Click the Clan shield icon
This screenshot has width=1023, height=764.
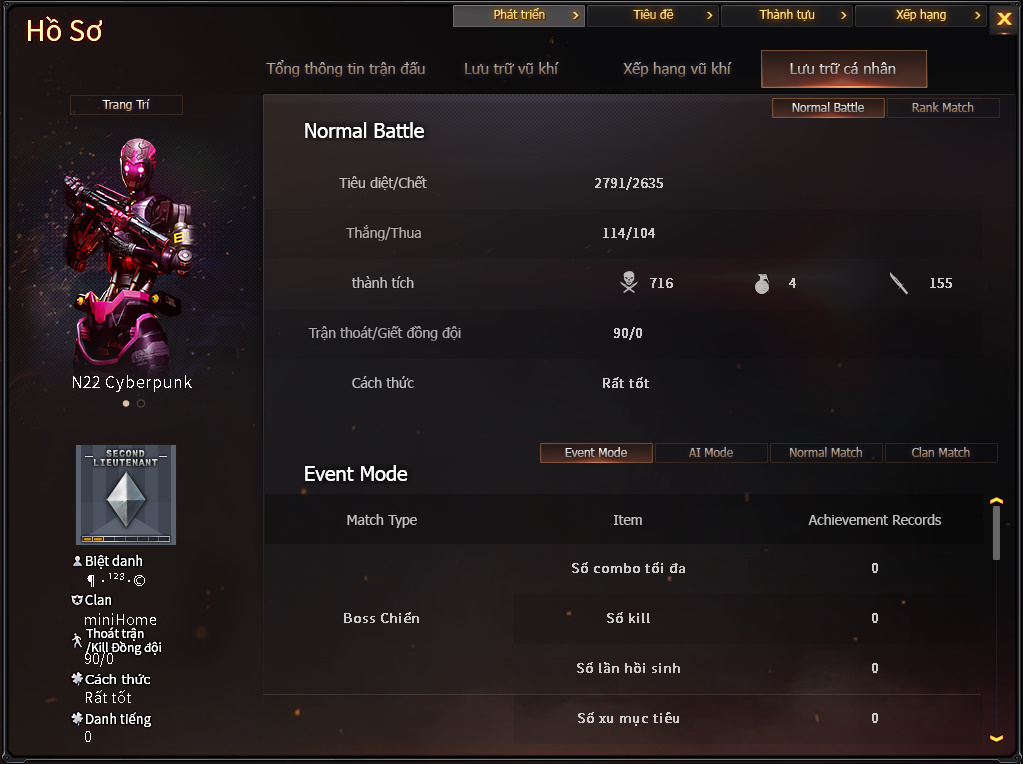(77, 600)
